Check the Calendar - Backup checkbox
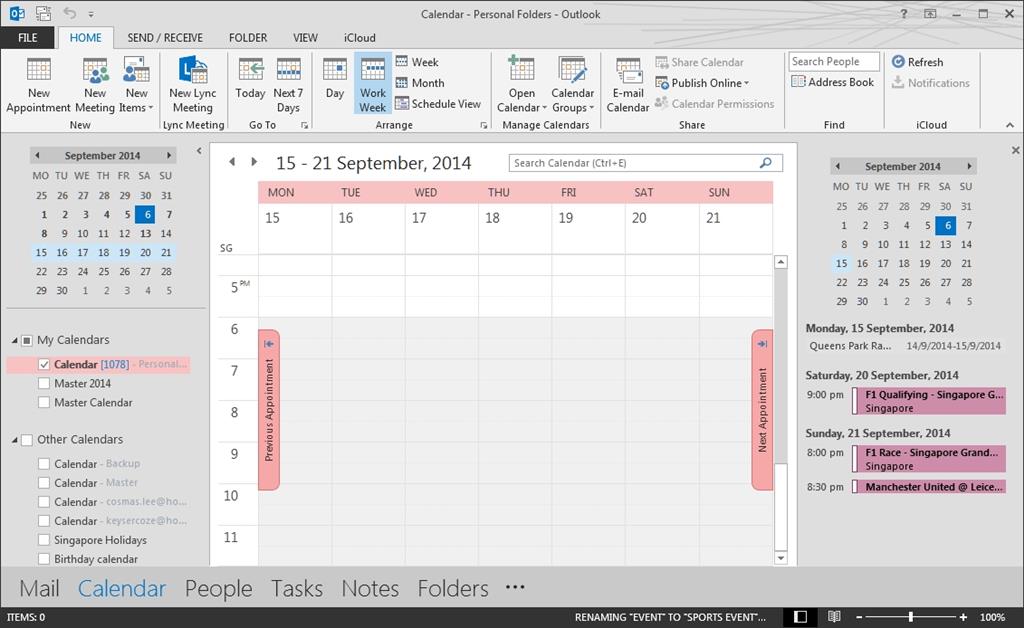The width and height of the screenshot is (1024, 628). (x=44, y=463)
